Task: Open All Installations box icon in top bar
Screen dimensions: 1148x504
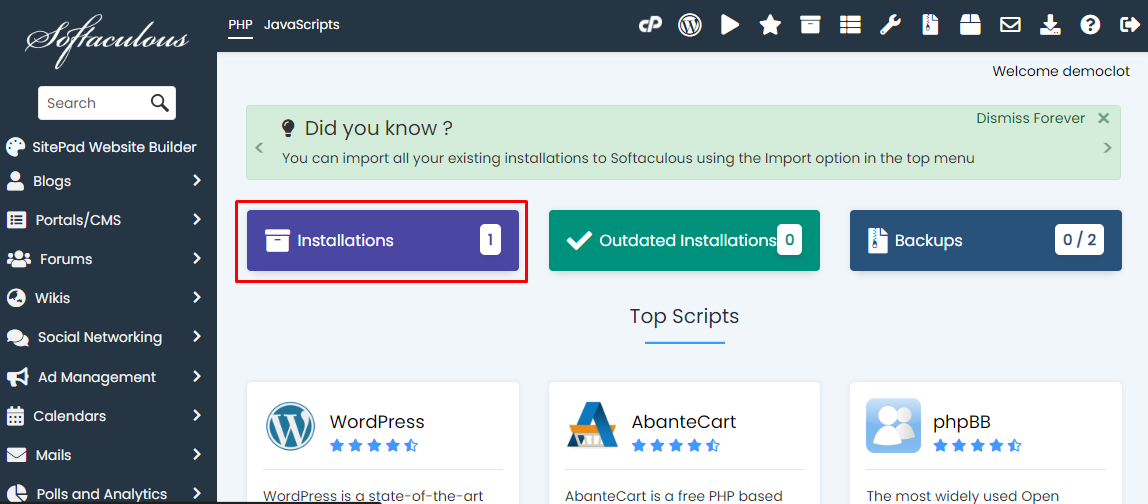Action: click(810, 26)
